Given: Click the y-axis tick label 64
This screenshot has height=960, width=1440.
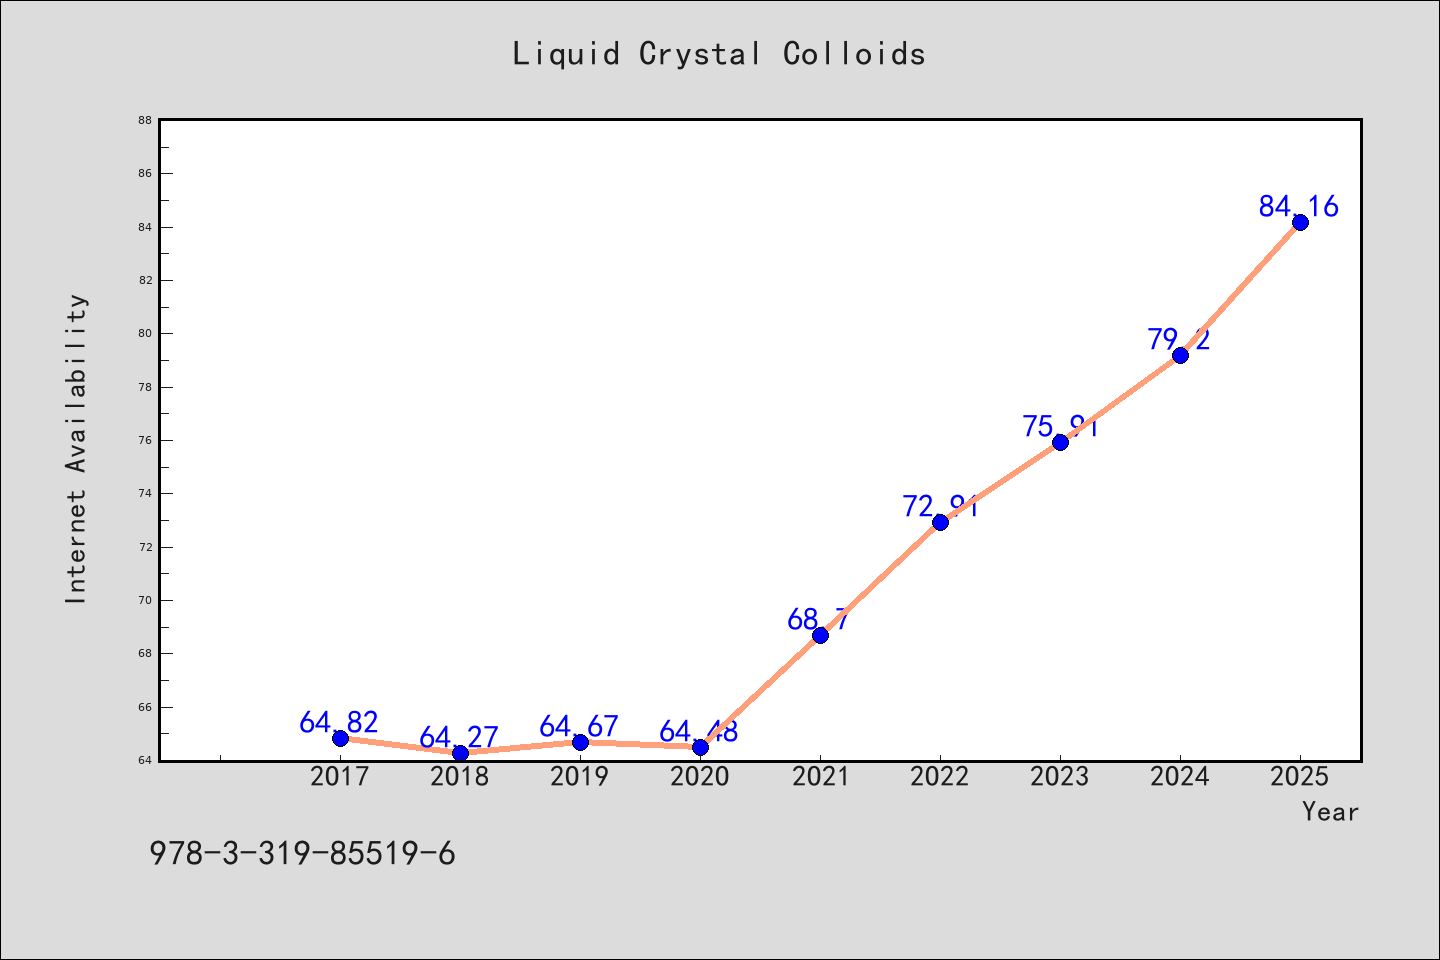Looking at the screenshot, I should (x=145, y=760).
